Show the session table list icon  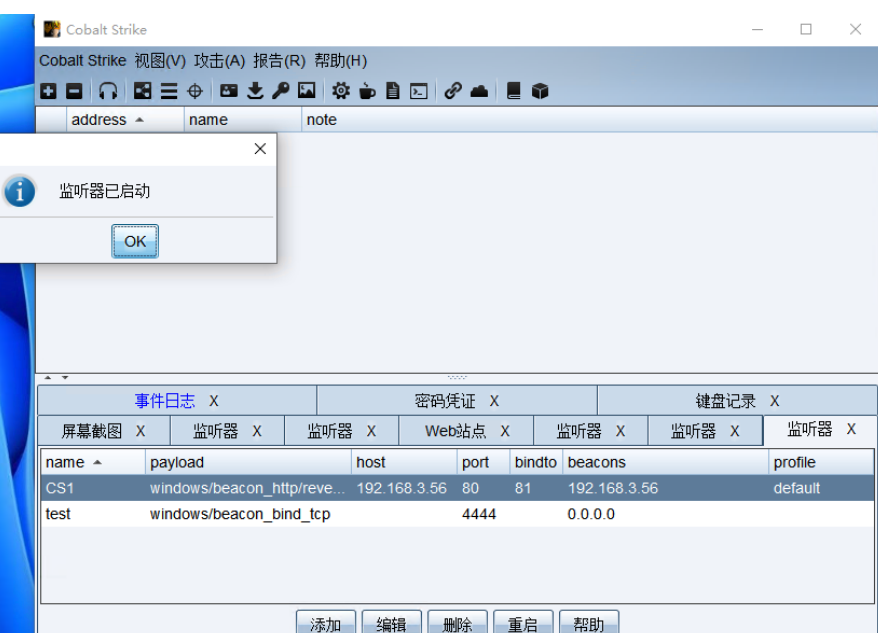coord(169,91)
